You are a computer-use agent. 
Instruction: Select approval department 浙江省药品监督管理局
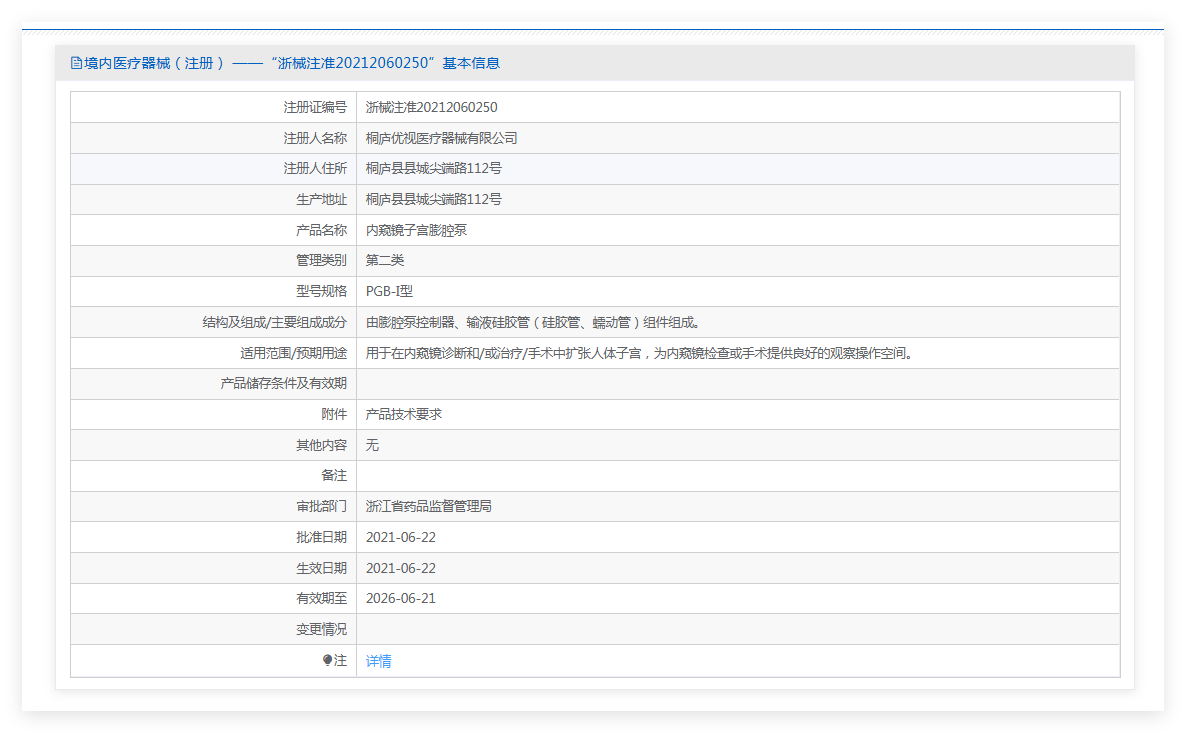pos(429,507)
